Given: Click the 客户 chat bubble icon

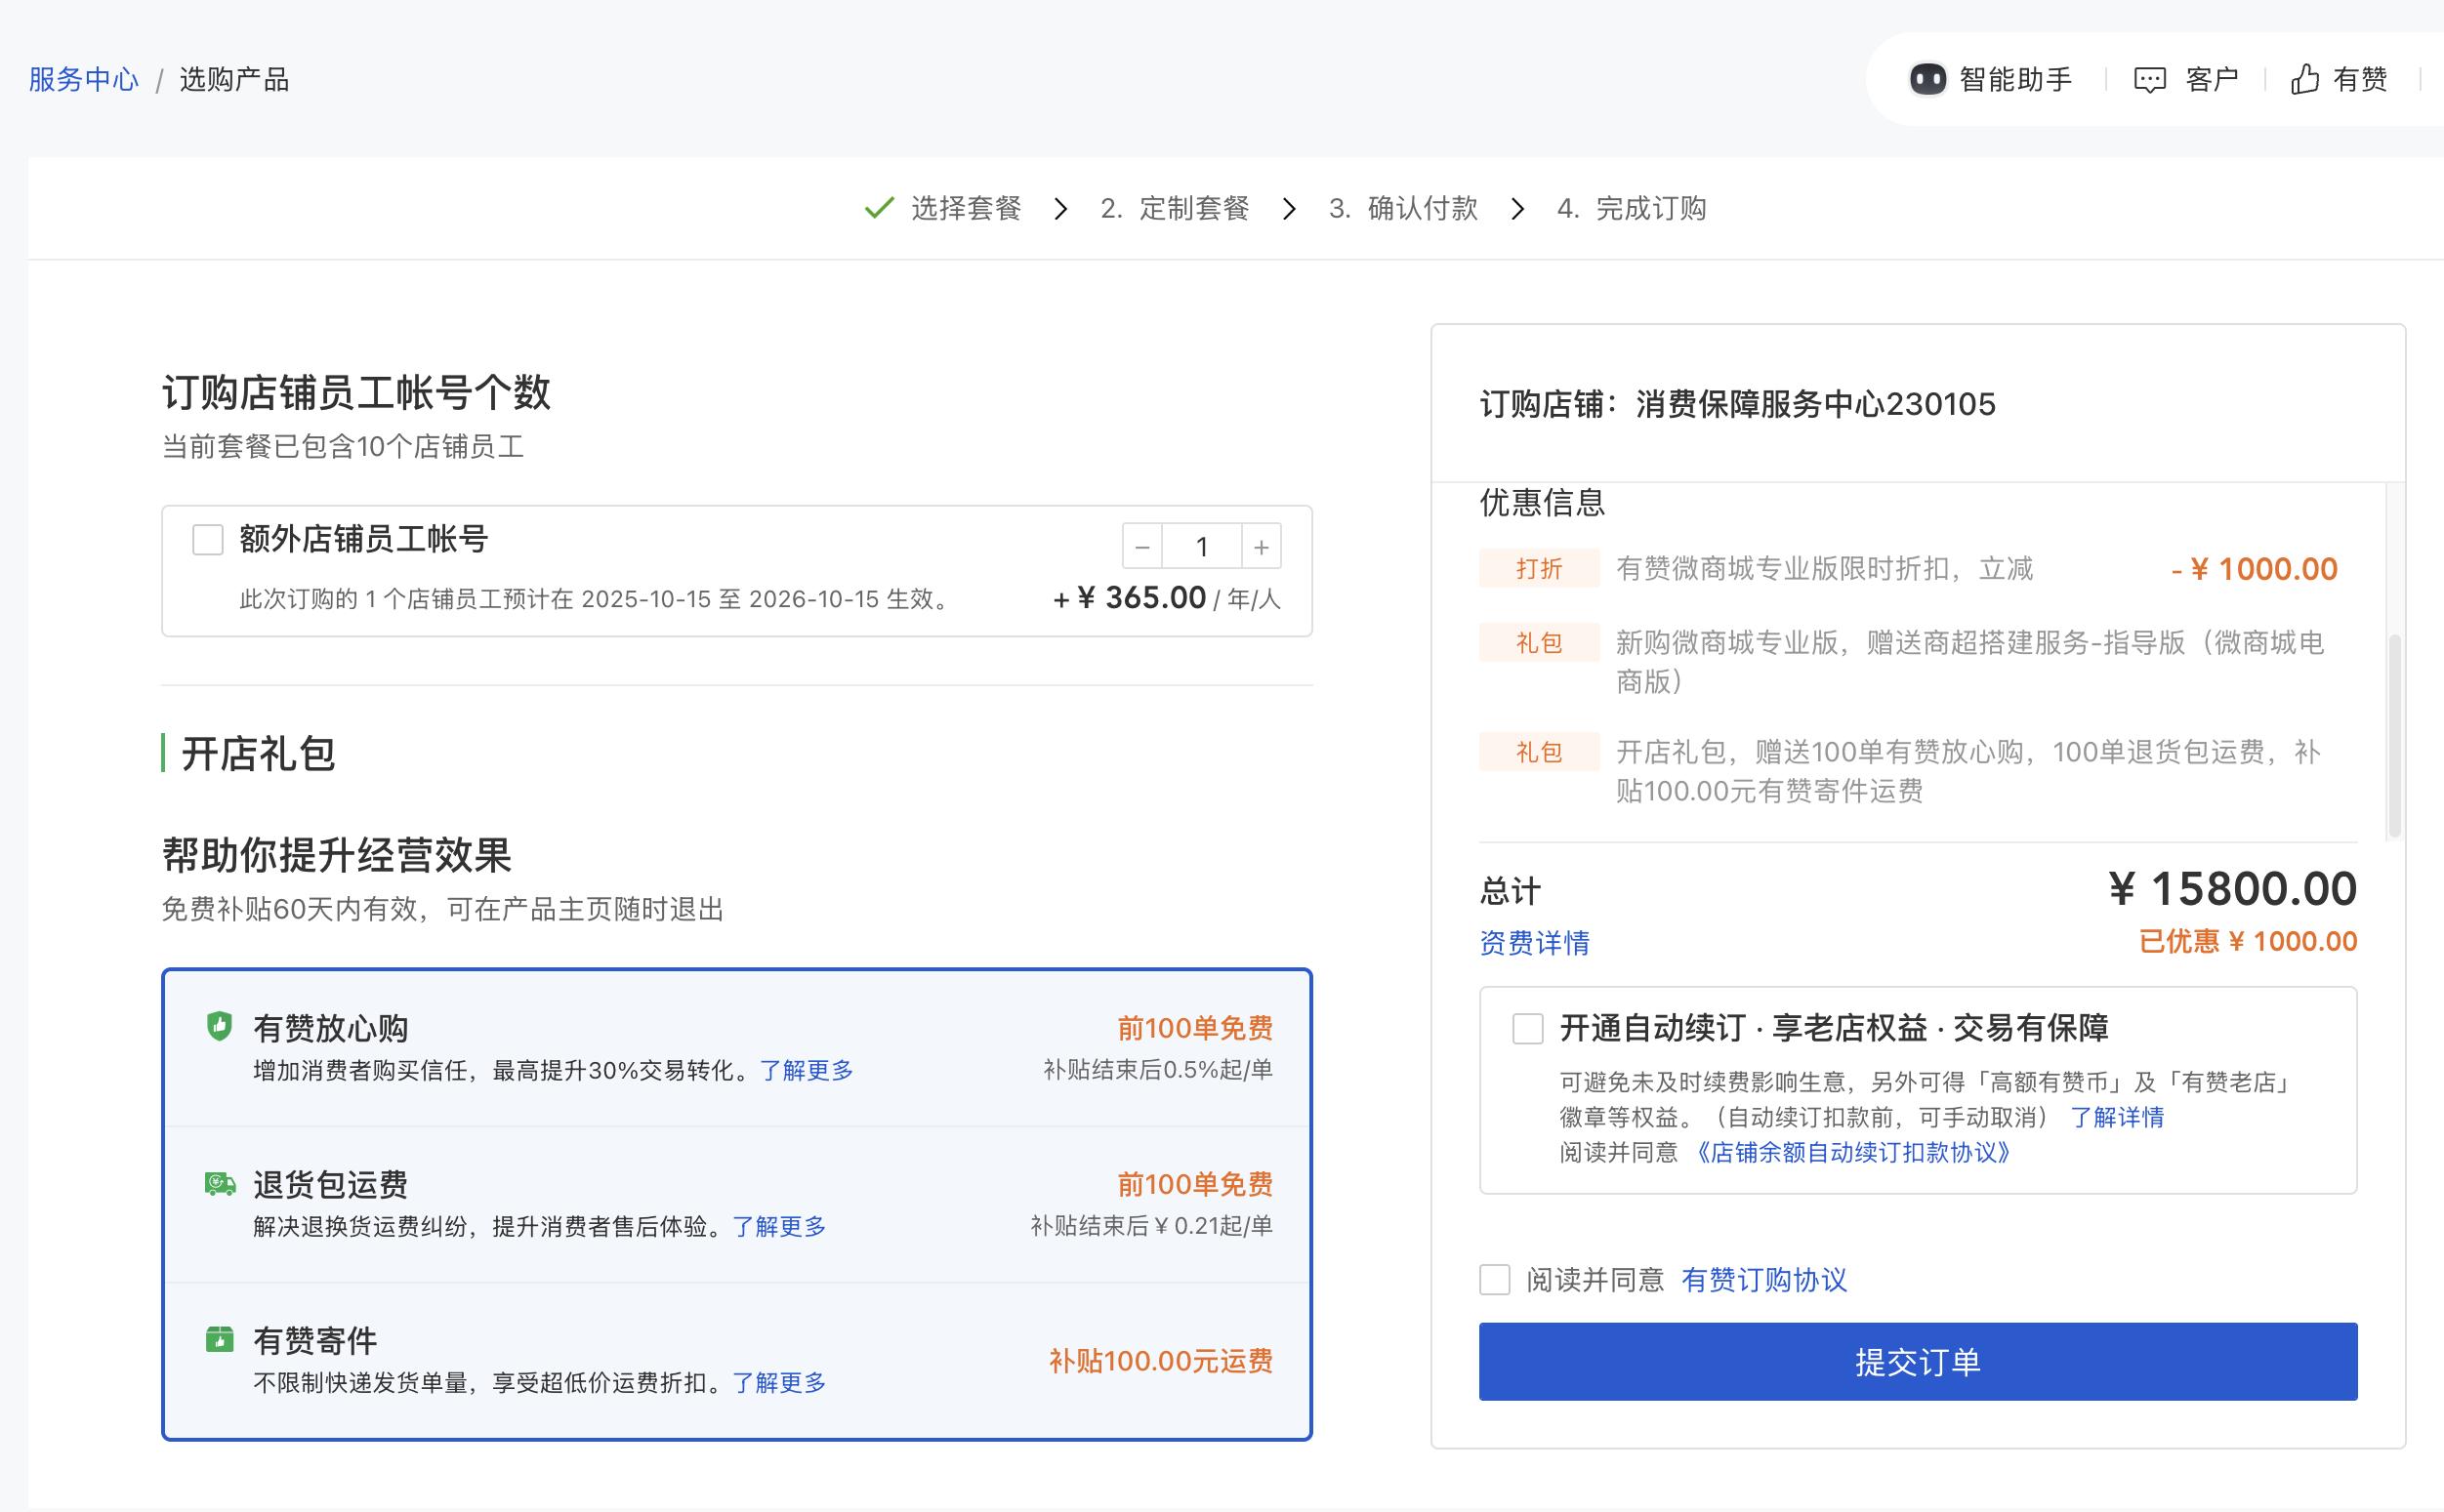Looking at the screenshot, I should tap(2149, 79).
